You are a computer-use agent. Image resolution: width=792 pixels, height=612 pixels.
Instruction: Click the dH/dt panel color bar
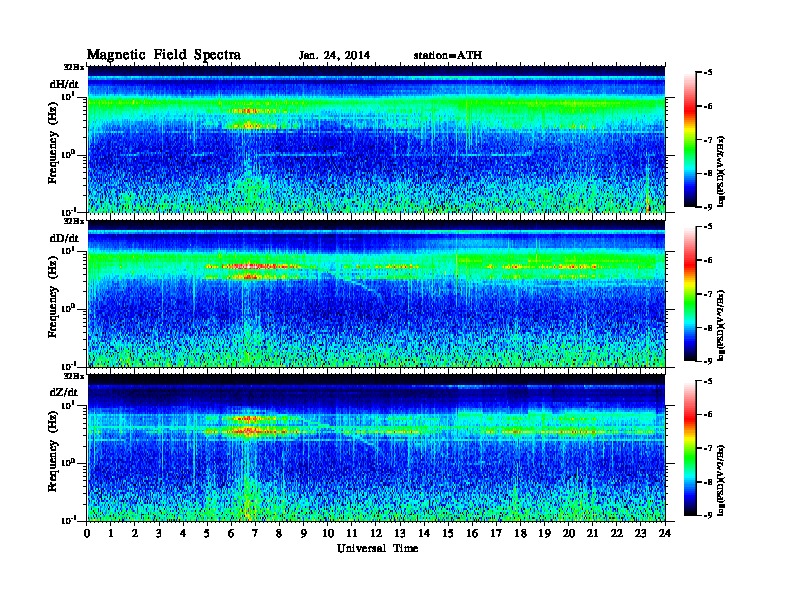click(690, 139)
